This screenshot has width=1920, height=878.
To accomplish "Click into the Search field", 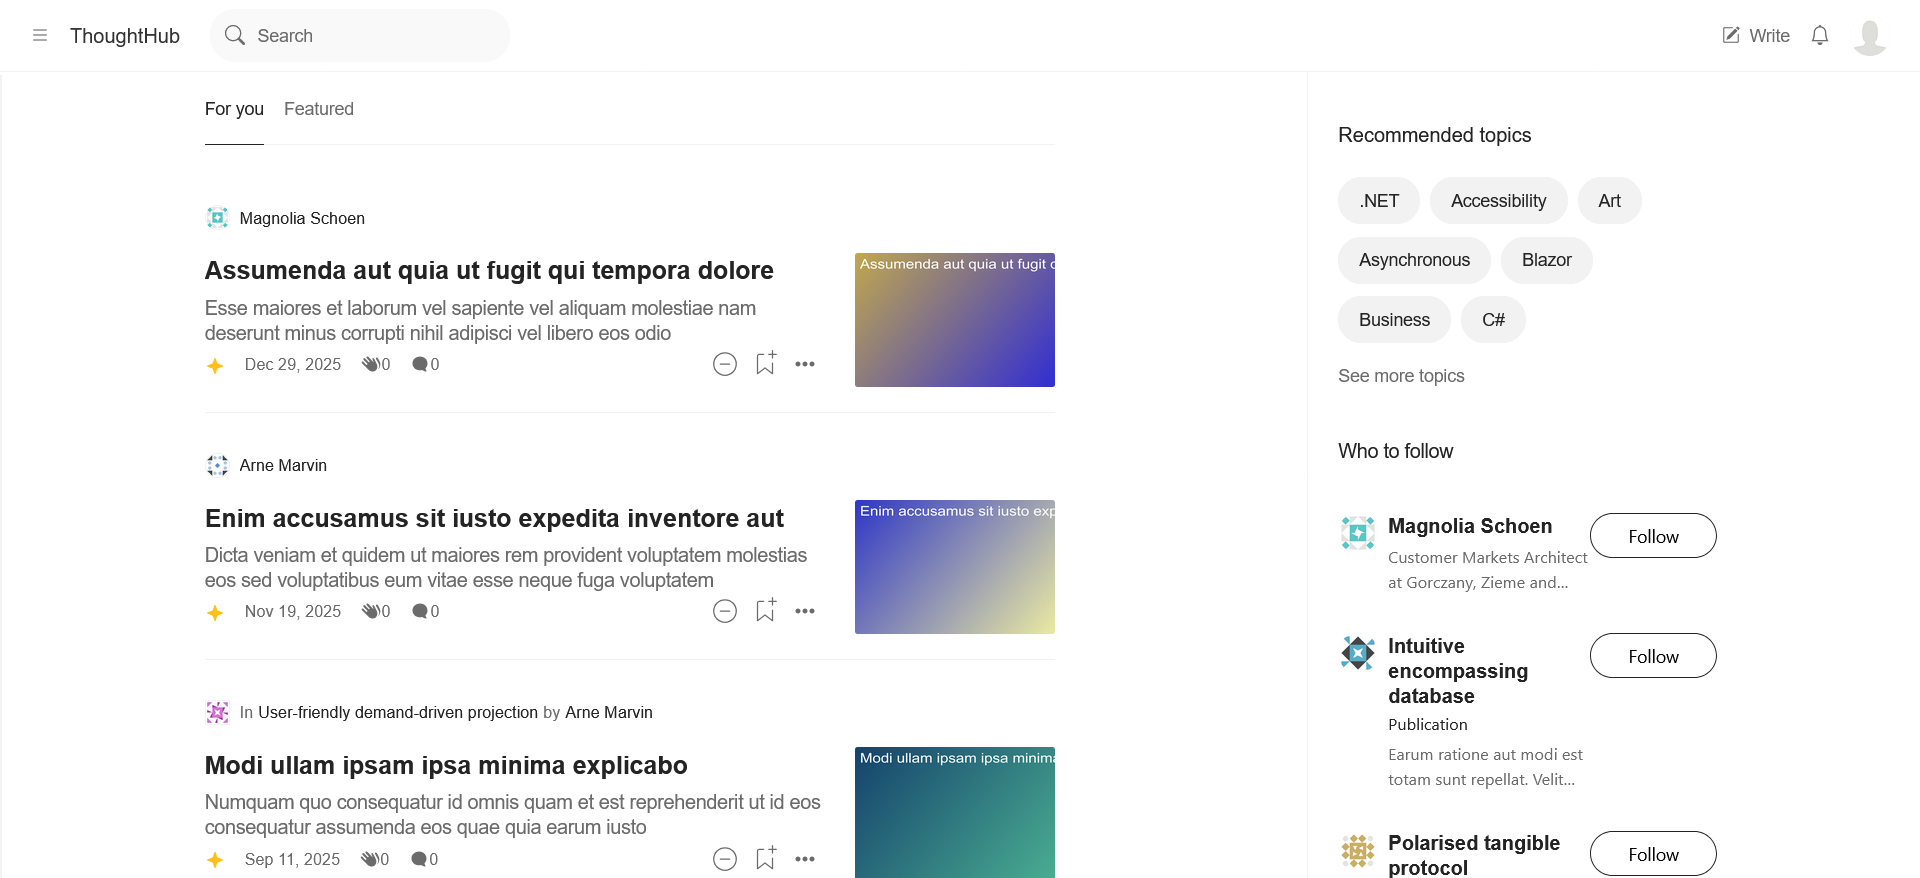I will [370, 36].
